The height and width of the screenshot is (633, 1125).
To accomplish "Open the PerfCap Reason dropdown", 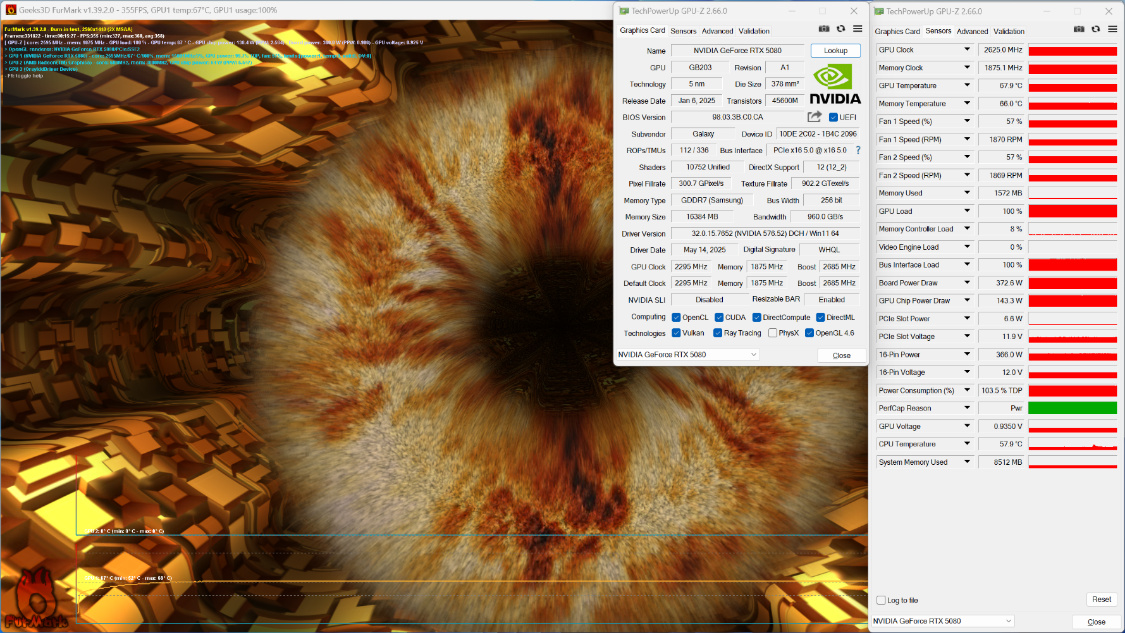I will coord(966,408).
